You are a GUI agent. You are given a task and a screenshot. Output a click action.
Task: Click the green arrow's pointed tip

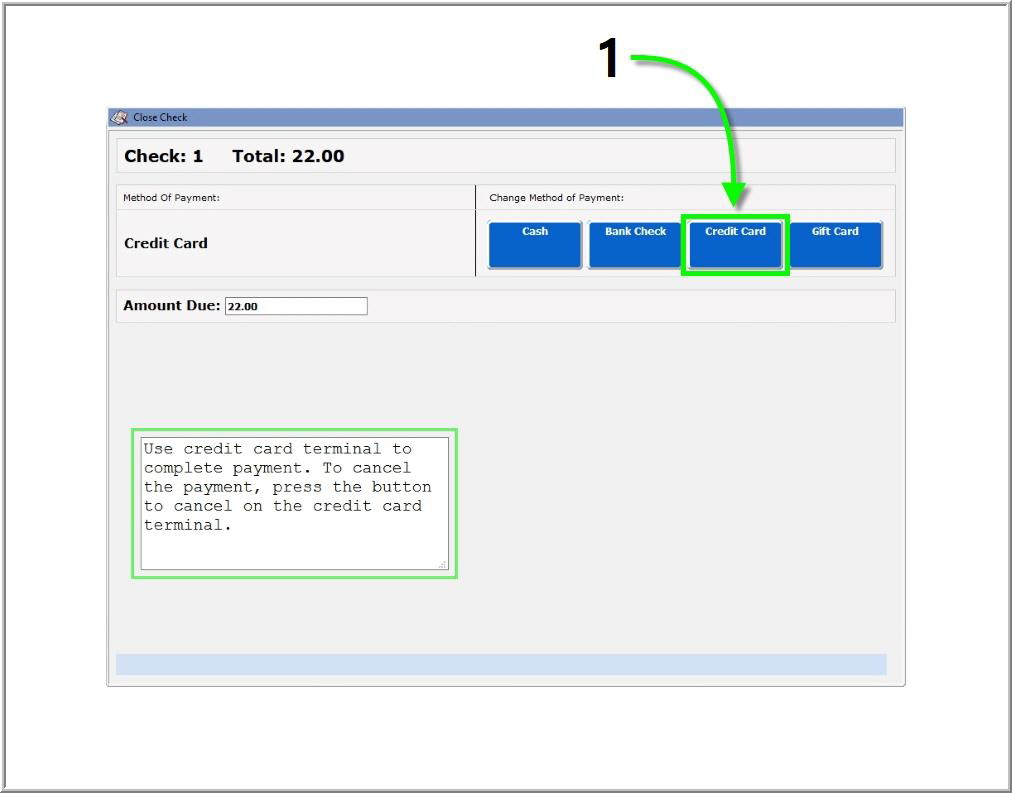click(735, 205)
